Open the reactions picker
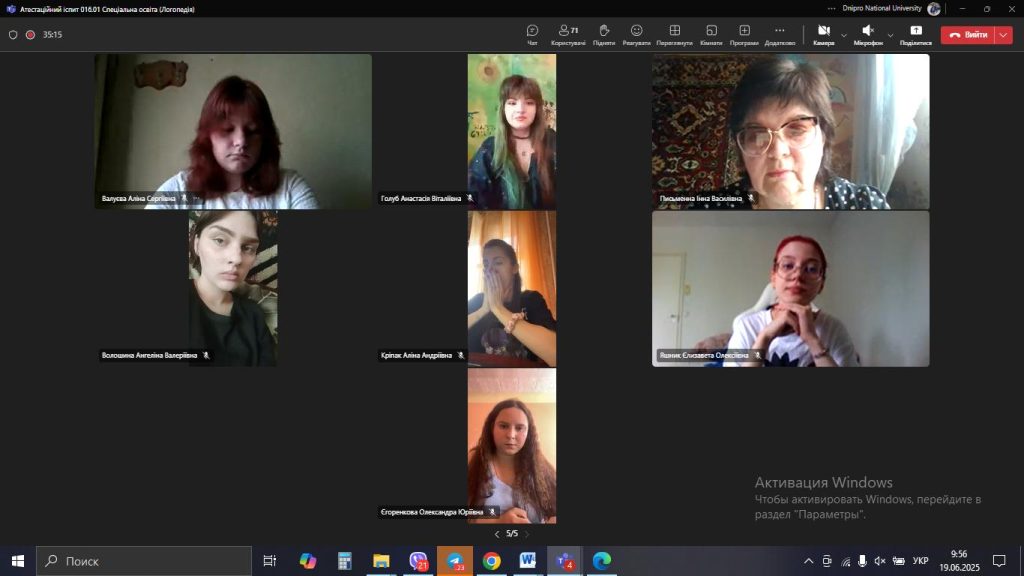Screen dimensions: 1024x576 click(637, 35)
